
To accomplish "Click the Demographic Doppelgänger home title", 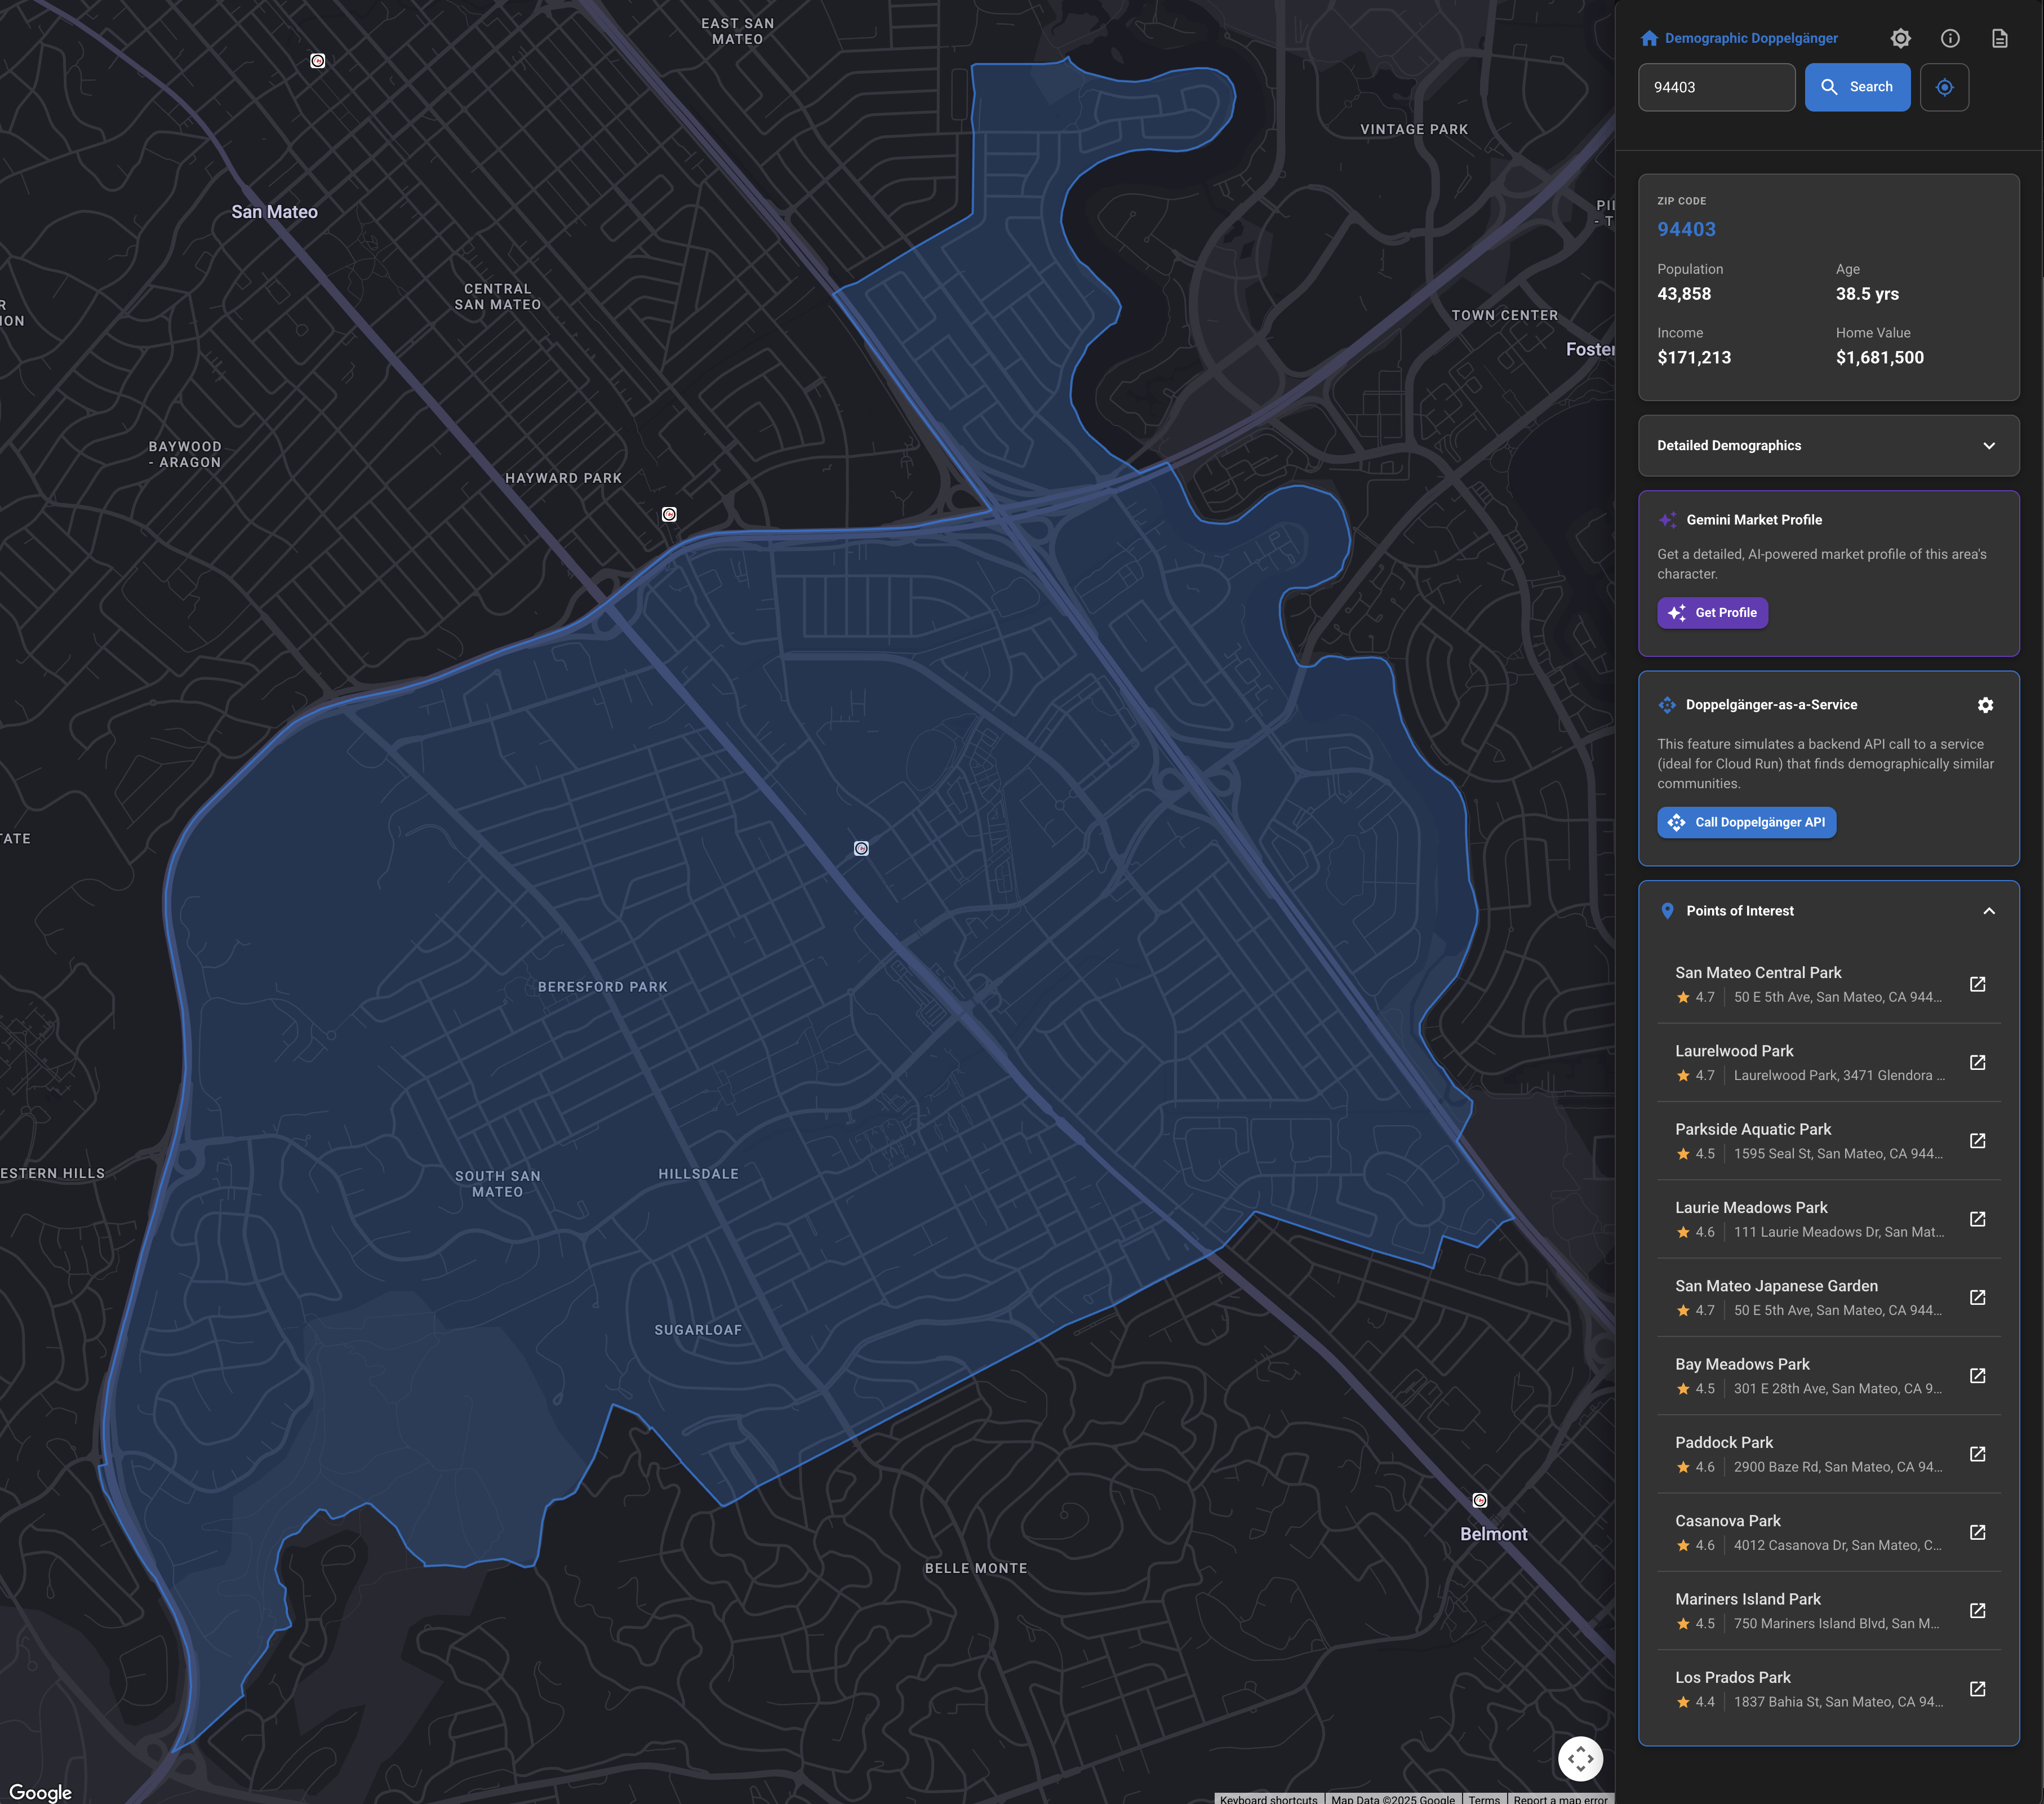I will coord(1750,38).
